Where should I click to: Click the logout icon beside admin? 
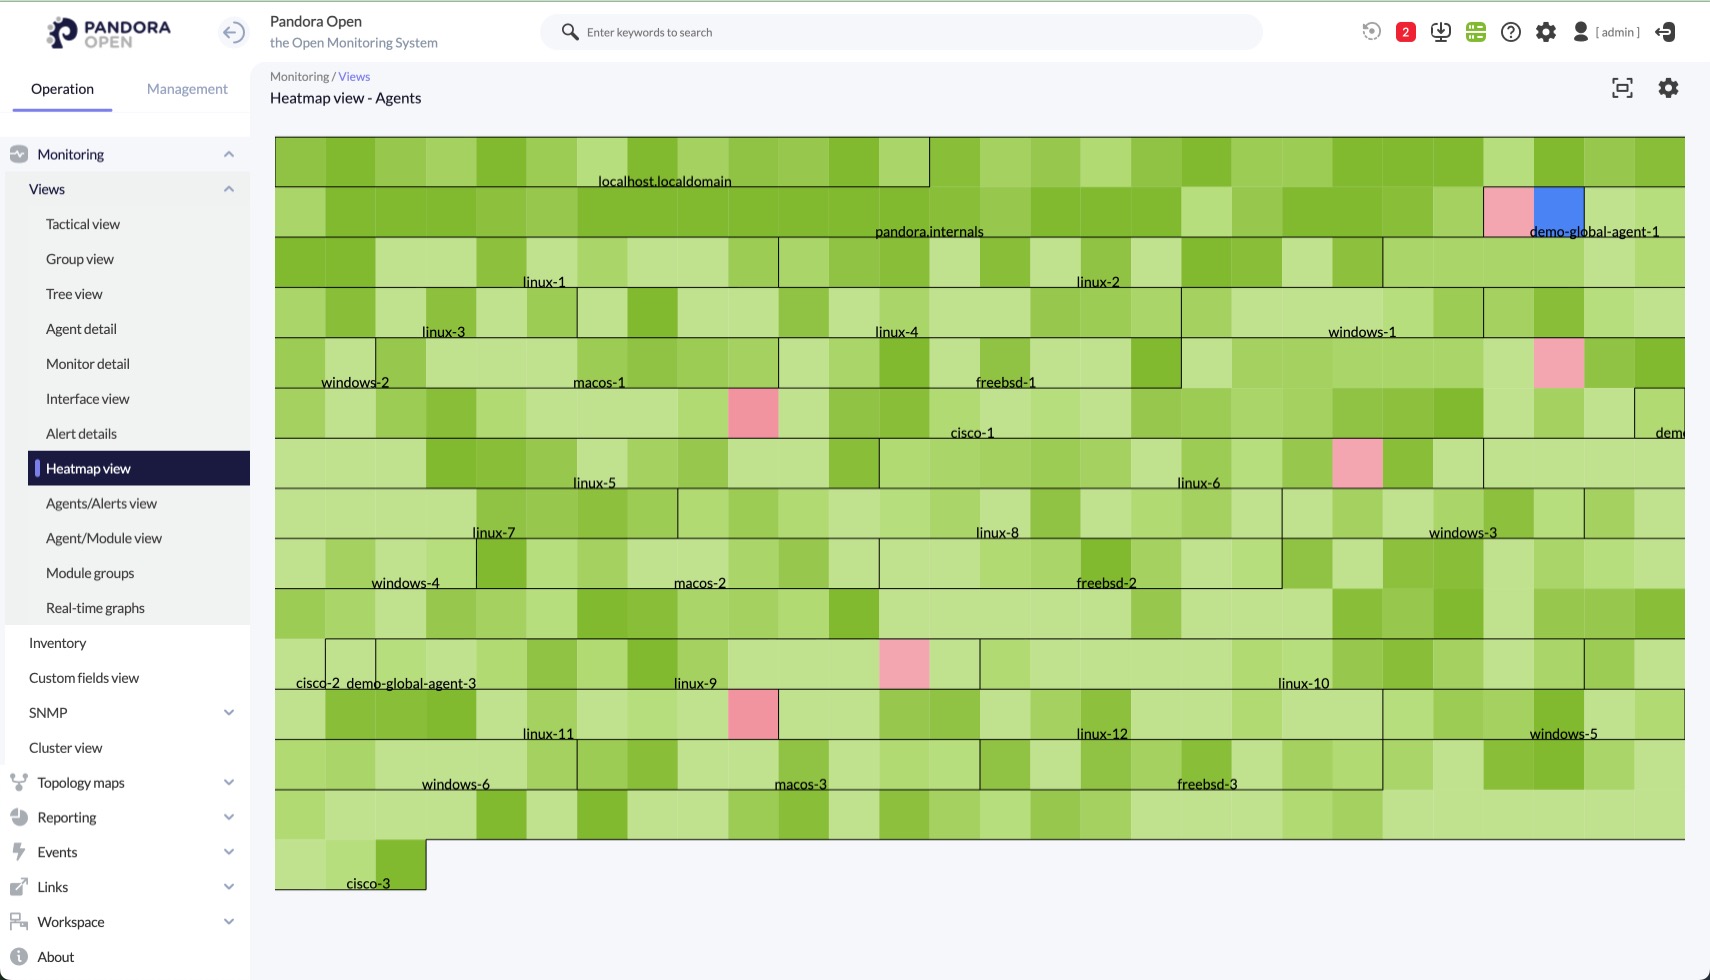1665,32
